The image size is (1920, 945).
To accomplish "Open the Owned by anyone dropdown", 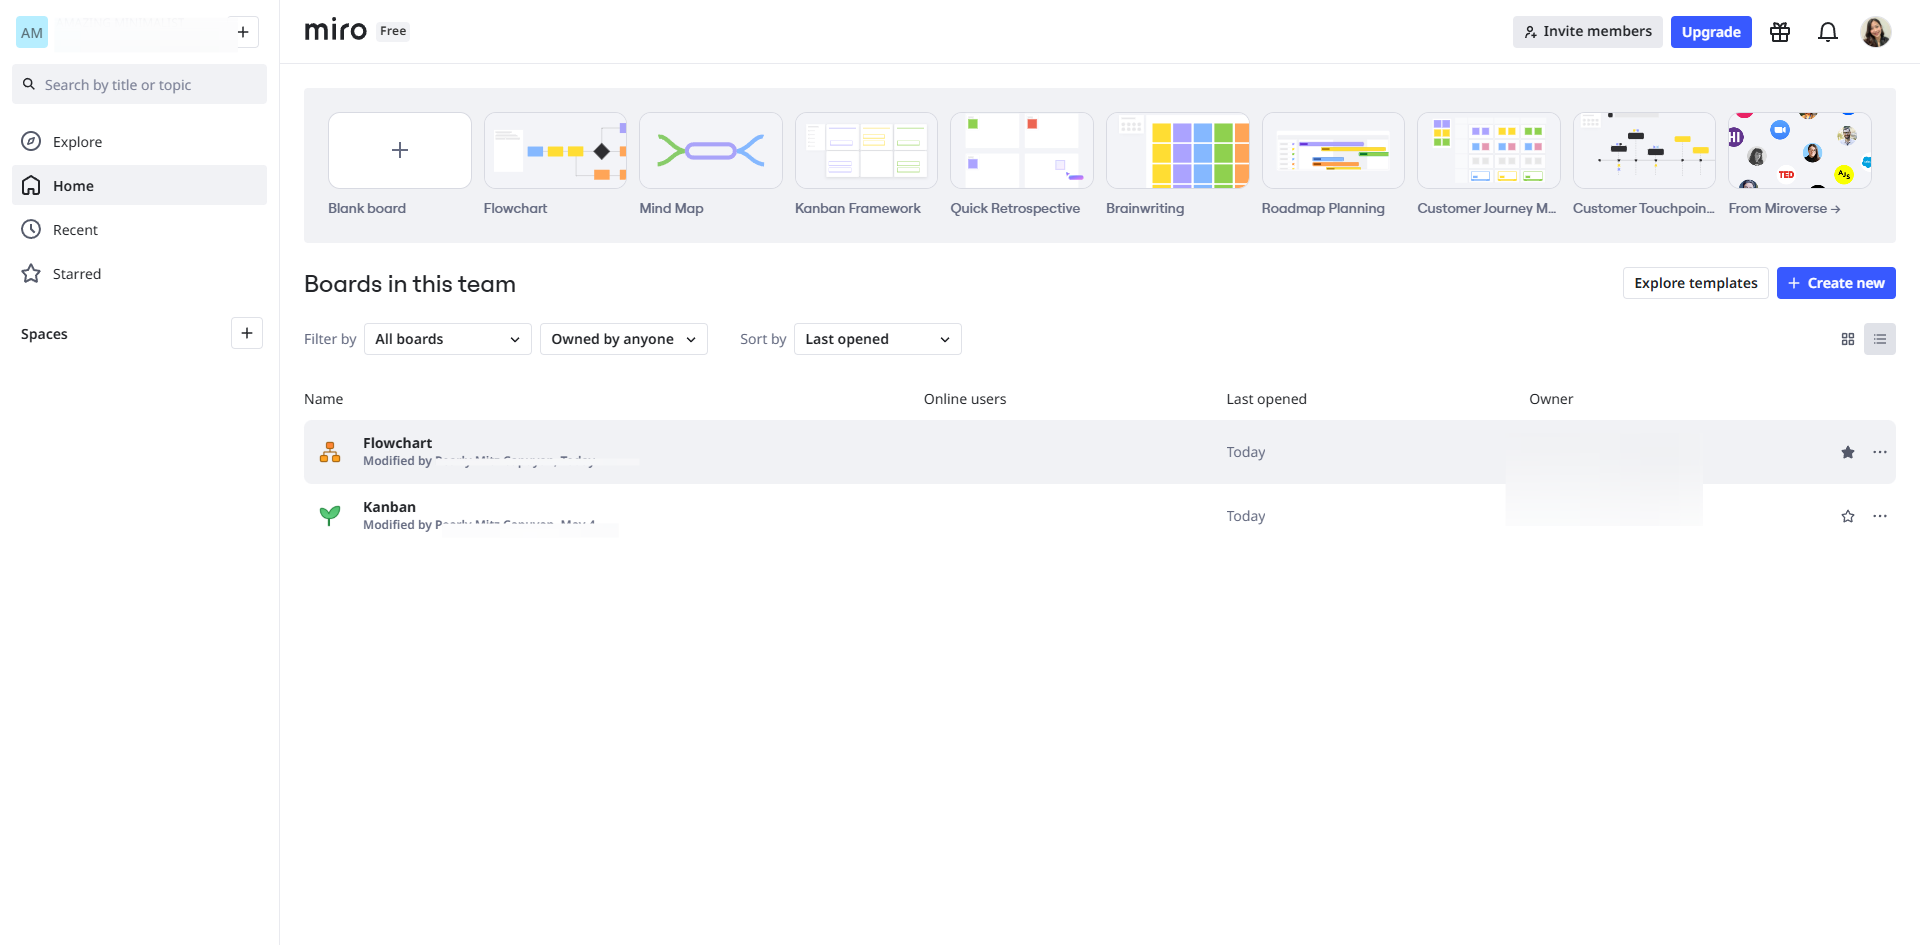I will 624,339.
